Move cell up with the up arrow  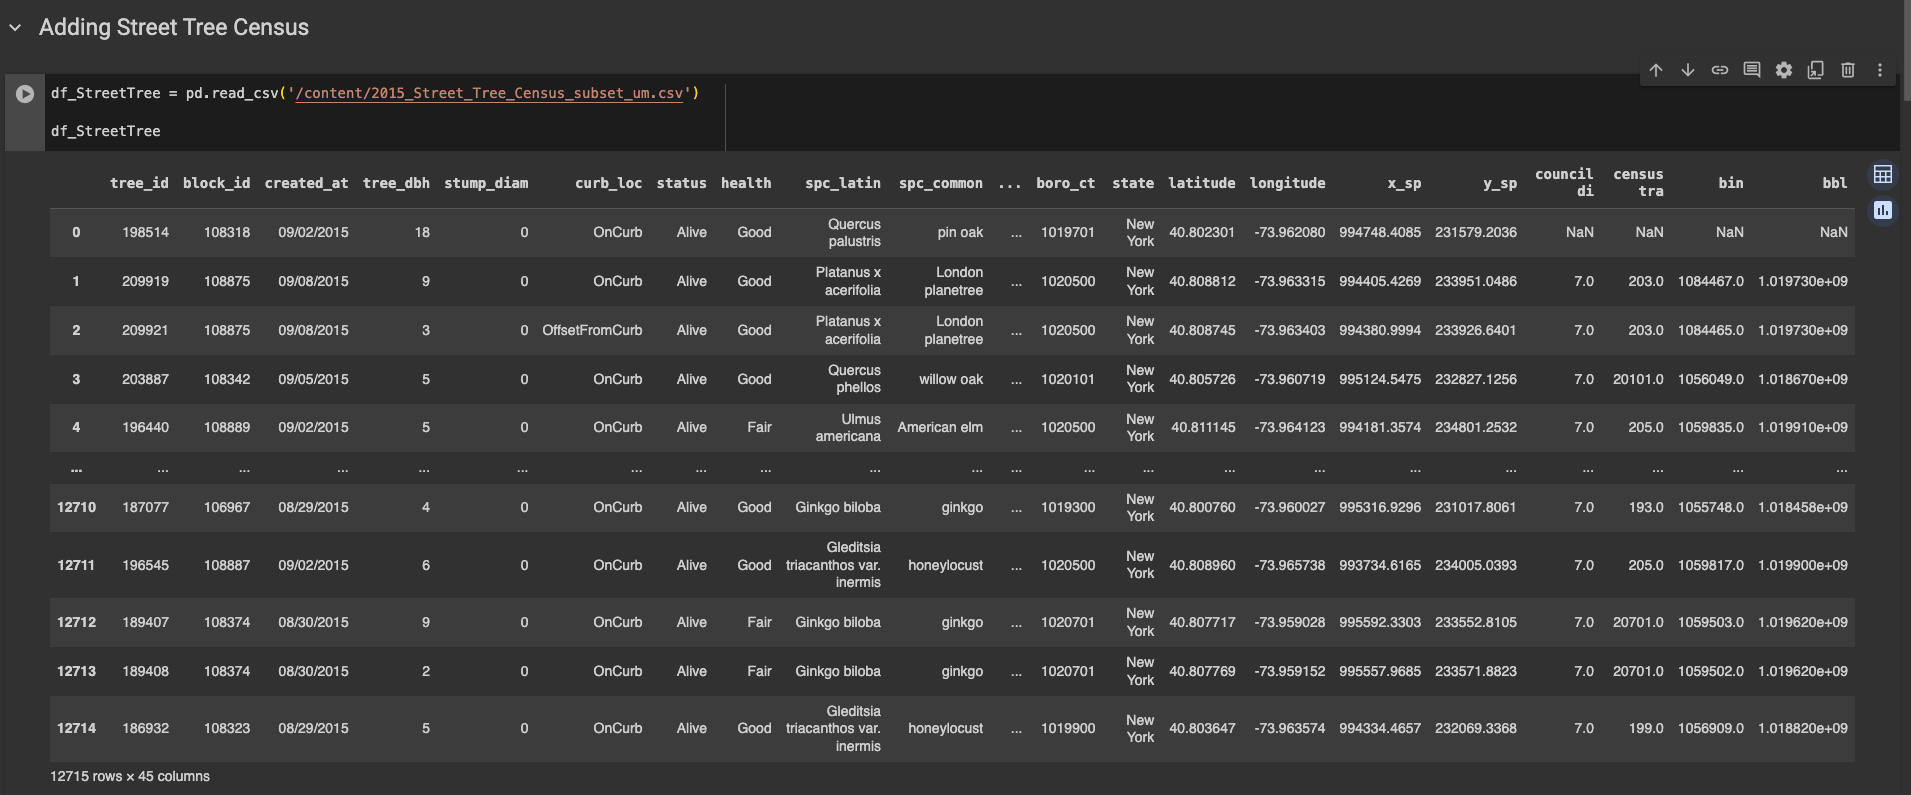[1656, 70]
